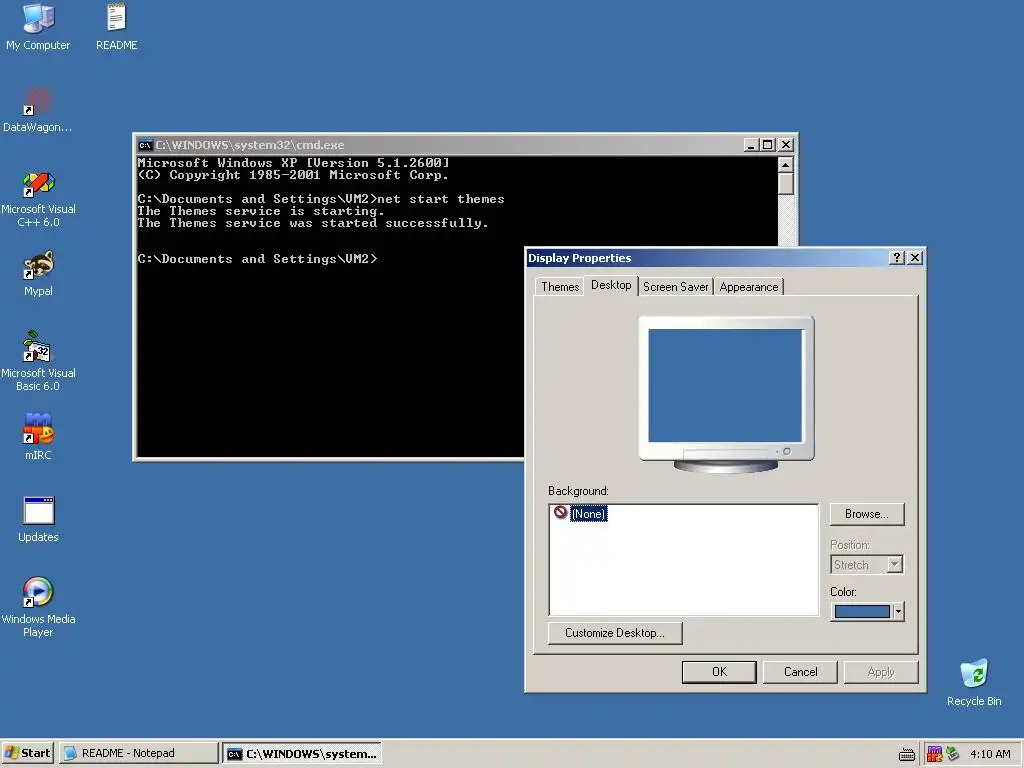Screen dimensions: 1024x768
Task: Click the Apply button
Action: [881, 672]
